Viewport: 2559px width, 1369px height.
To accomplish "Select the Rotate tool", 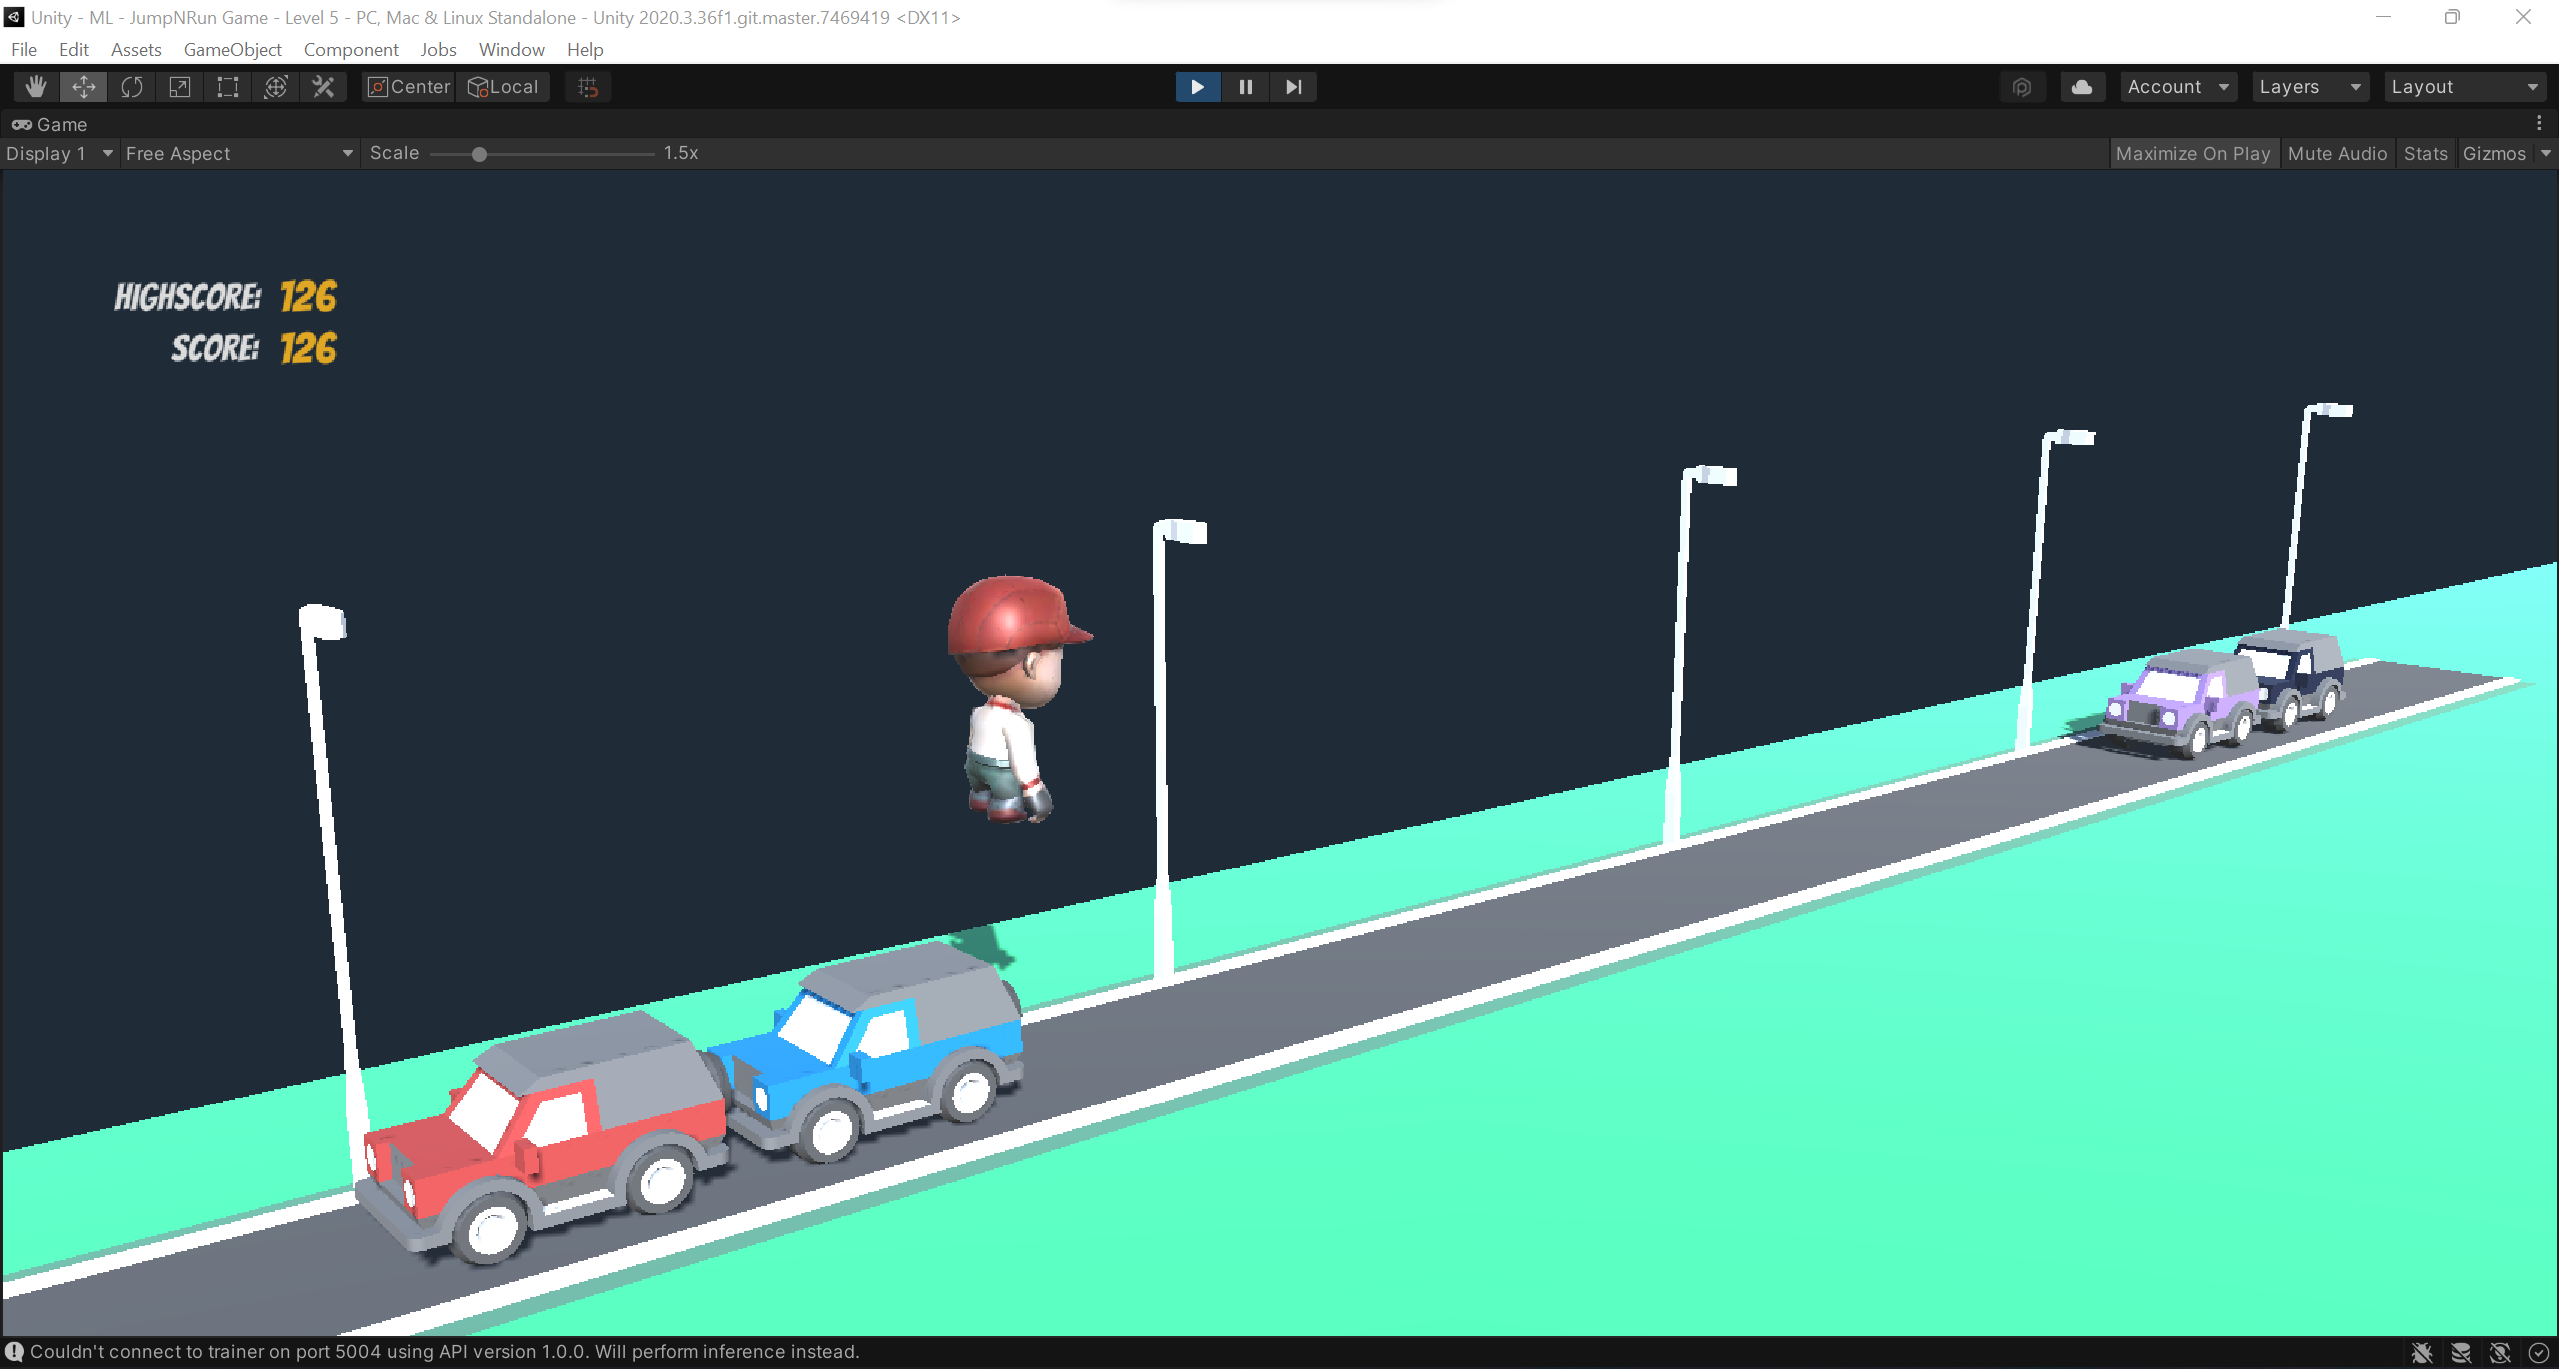I will 131,87.
